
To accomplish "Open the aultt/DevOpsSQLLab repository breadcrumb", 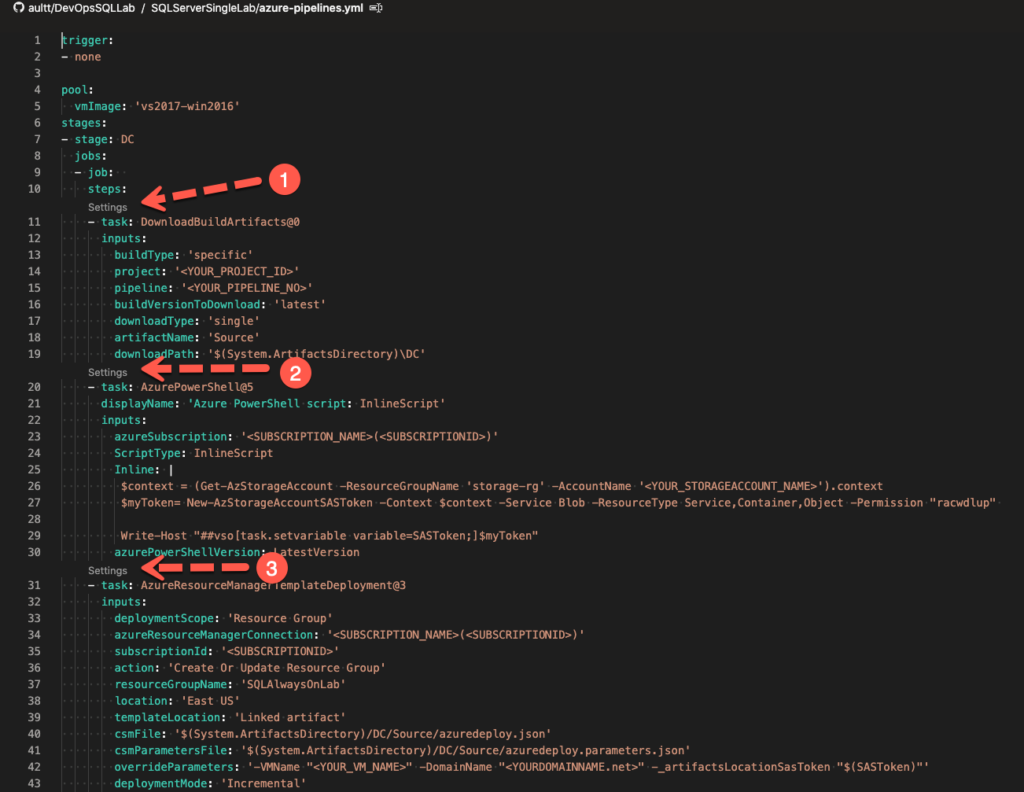I will [x=81, y=8].
